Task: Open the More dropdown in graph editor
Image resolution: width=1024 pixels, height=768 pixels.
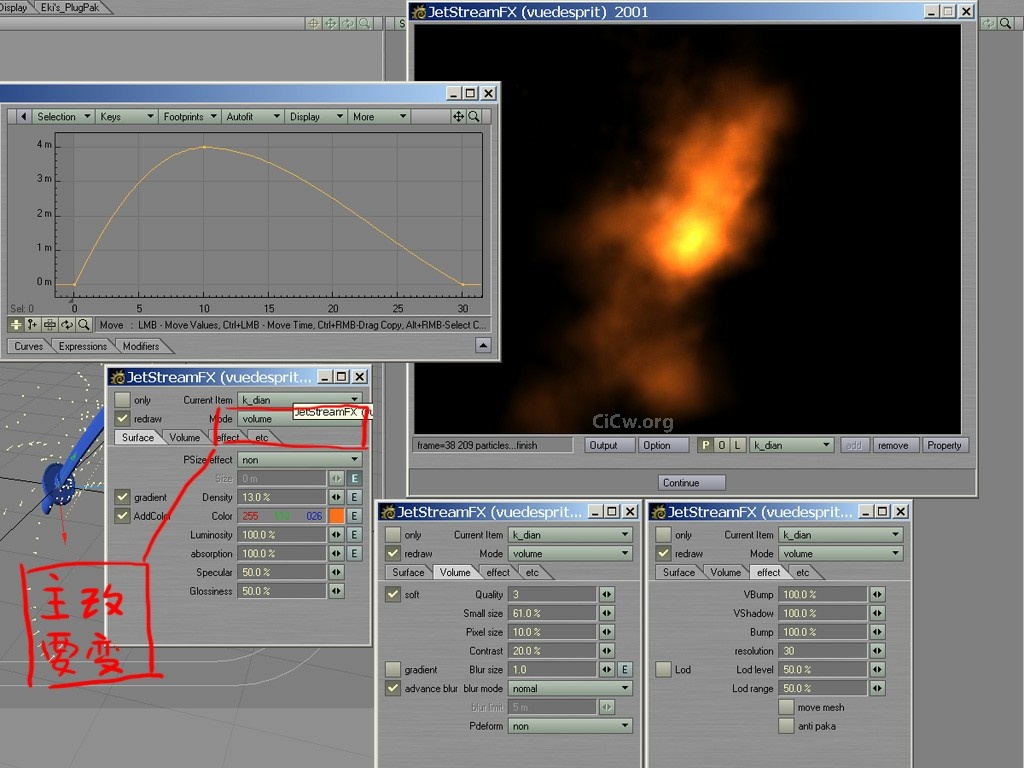Action: (379, 116)
